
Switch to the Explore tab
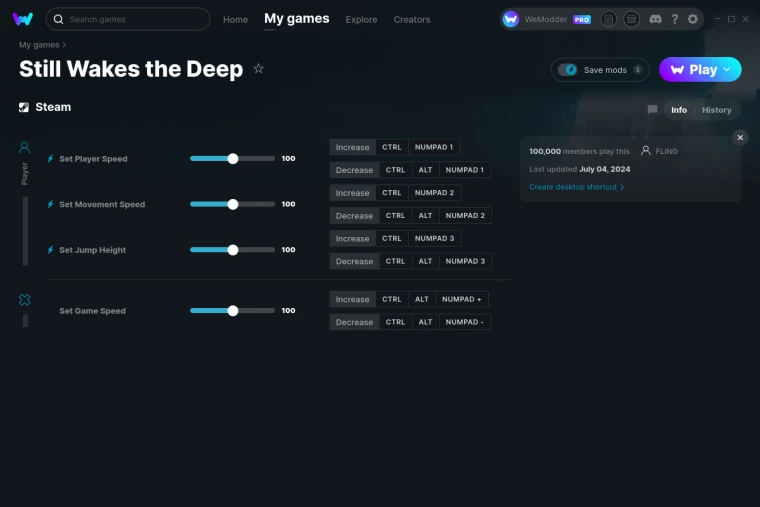coord(361,19)
